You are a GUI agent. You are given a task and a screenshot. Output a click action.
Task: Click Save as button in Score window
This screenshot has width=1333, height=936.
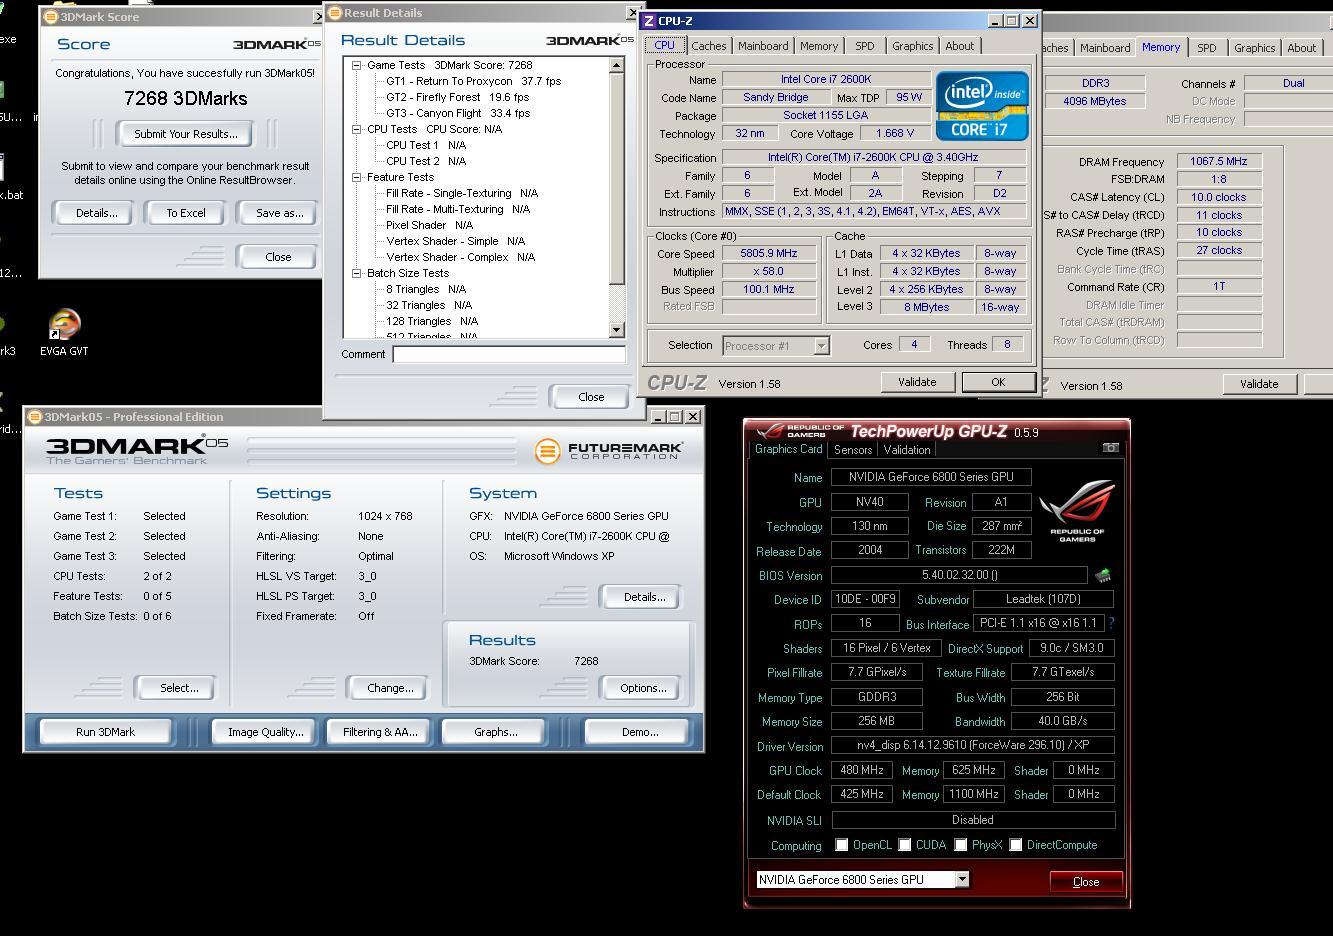point(279,213)
